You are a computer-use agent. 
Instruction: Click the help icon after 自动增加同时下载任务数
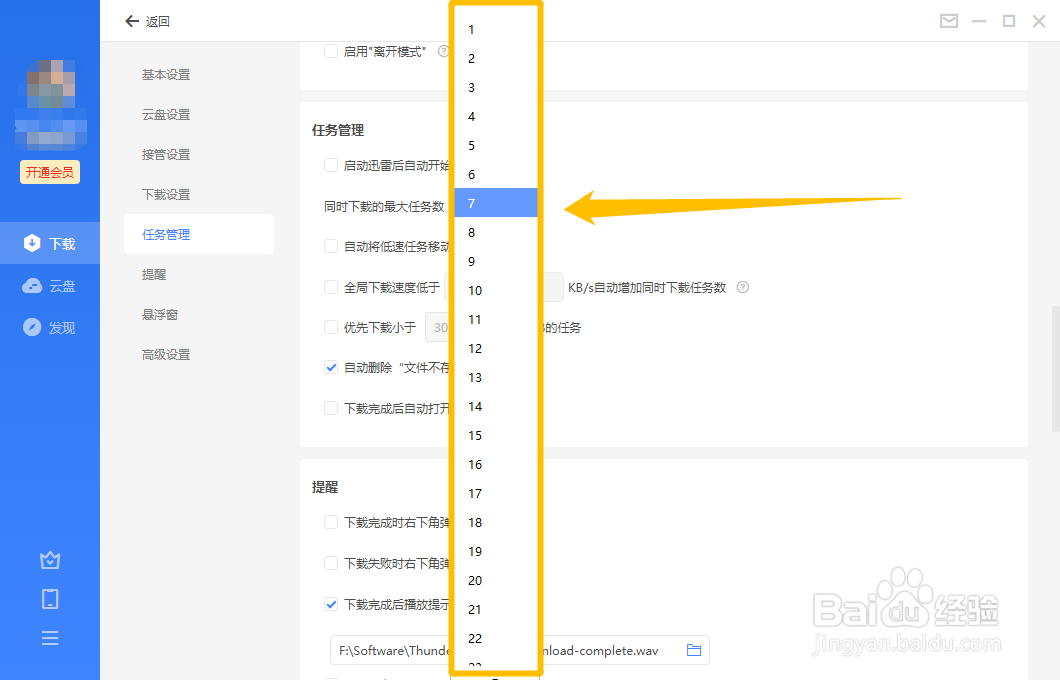742,287
